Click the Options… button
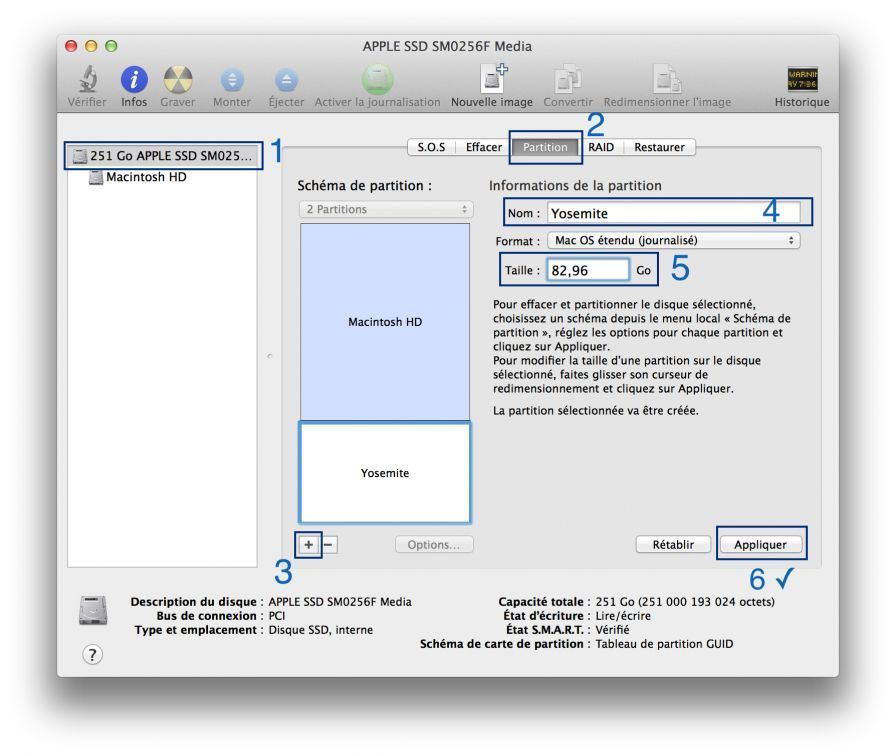The image size is (896, 756). click(x=434, y=545)
